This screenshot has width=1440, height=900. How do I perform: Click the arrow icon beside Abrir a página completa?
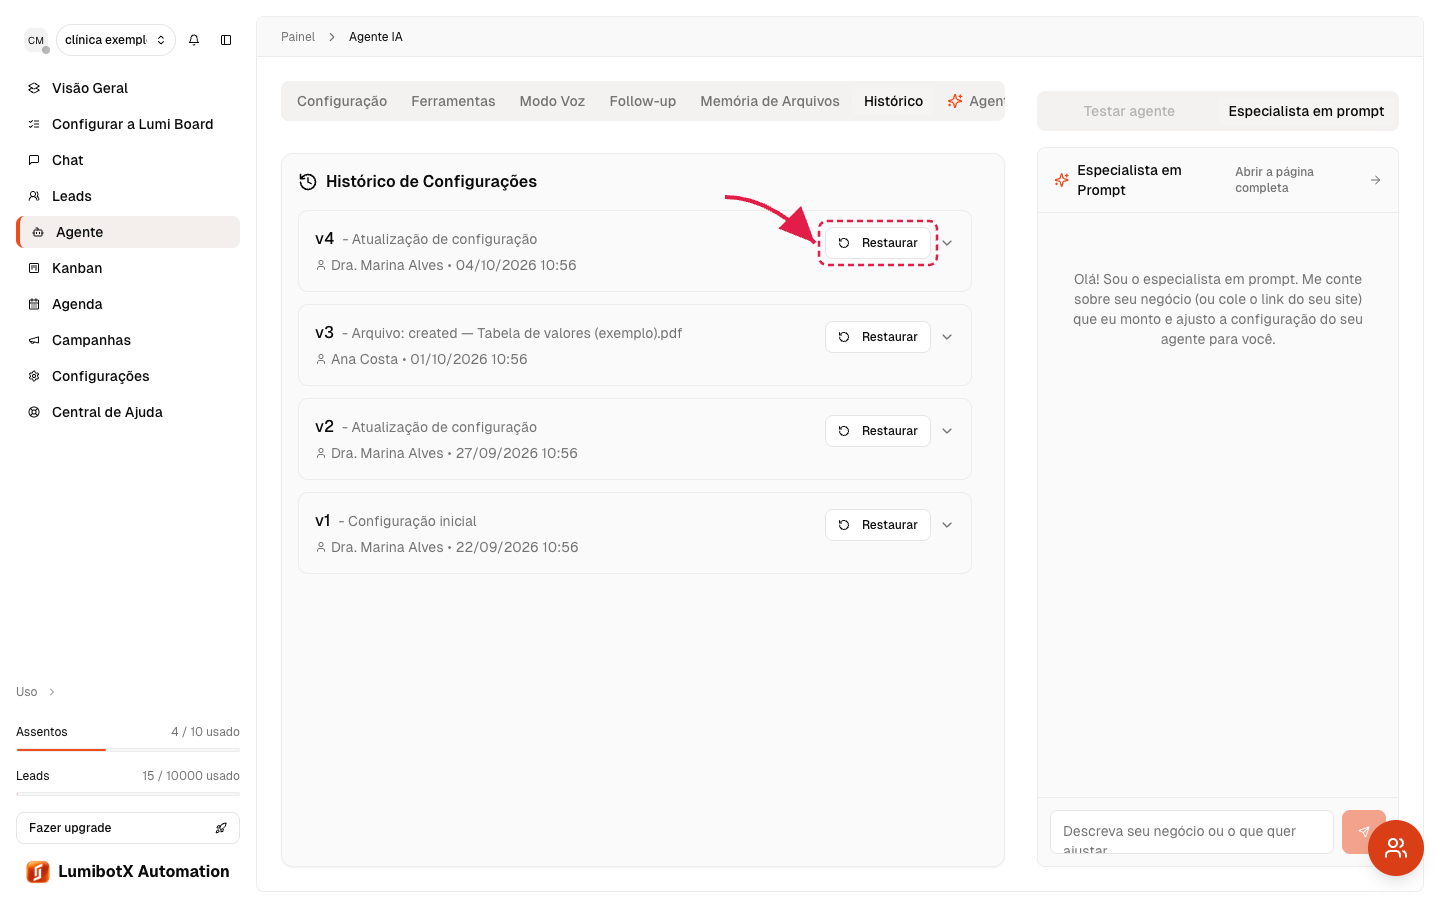[x=1375, y=180]
